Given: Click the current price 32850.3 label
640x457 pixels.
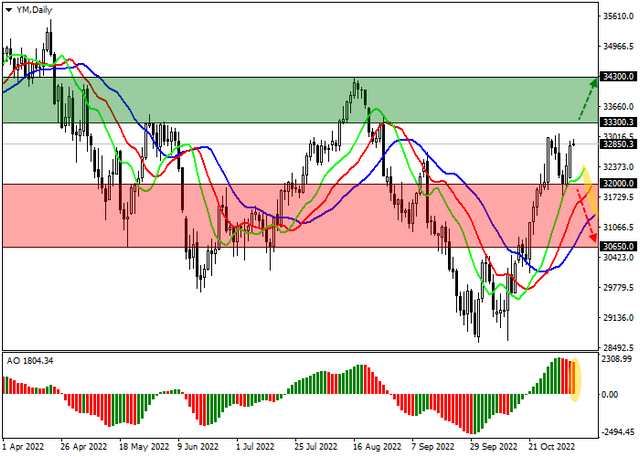Looking at the screenshot, I should [618, 144].
